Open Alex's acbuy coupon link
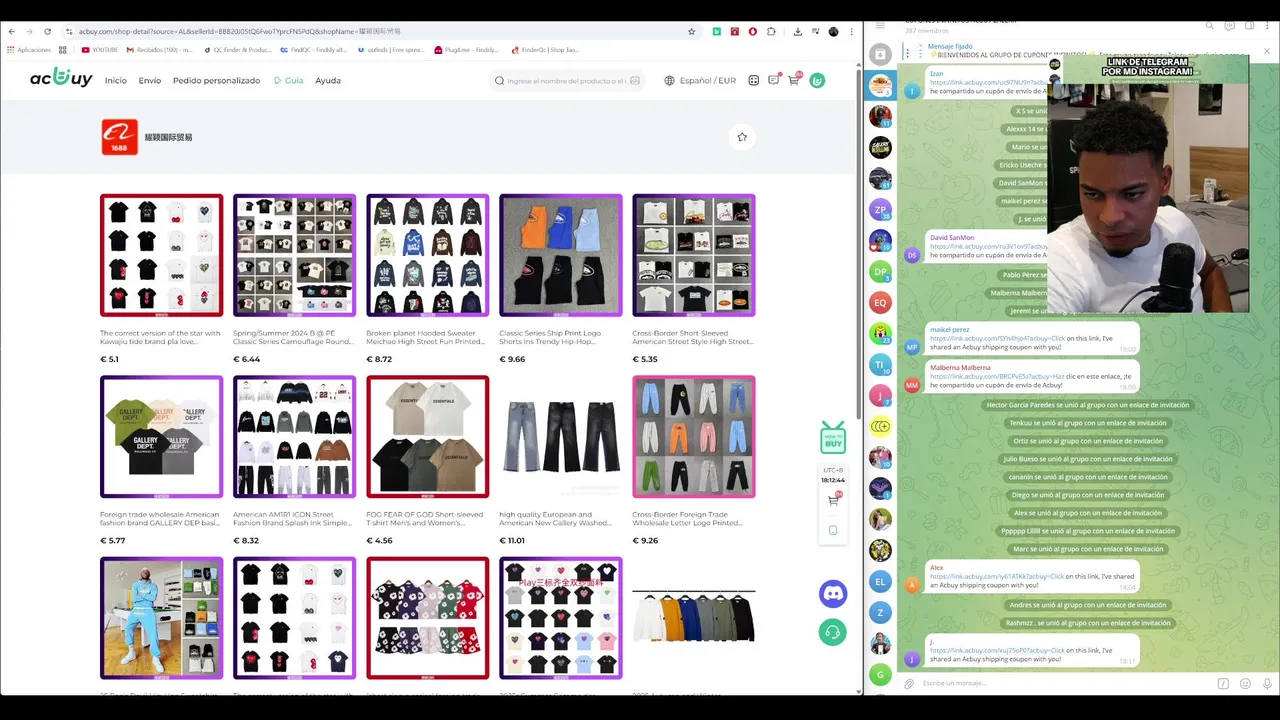This screenshot has width=1280, height=720. (997, 576)
